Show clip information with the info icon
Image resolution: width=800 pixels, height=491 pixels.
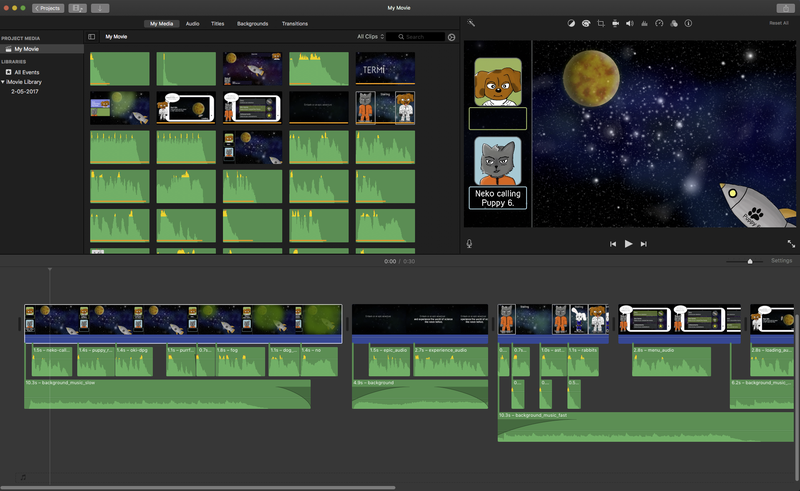coord(688,23)
